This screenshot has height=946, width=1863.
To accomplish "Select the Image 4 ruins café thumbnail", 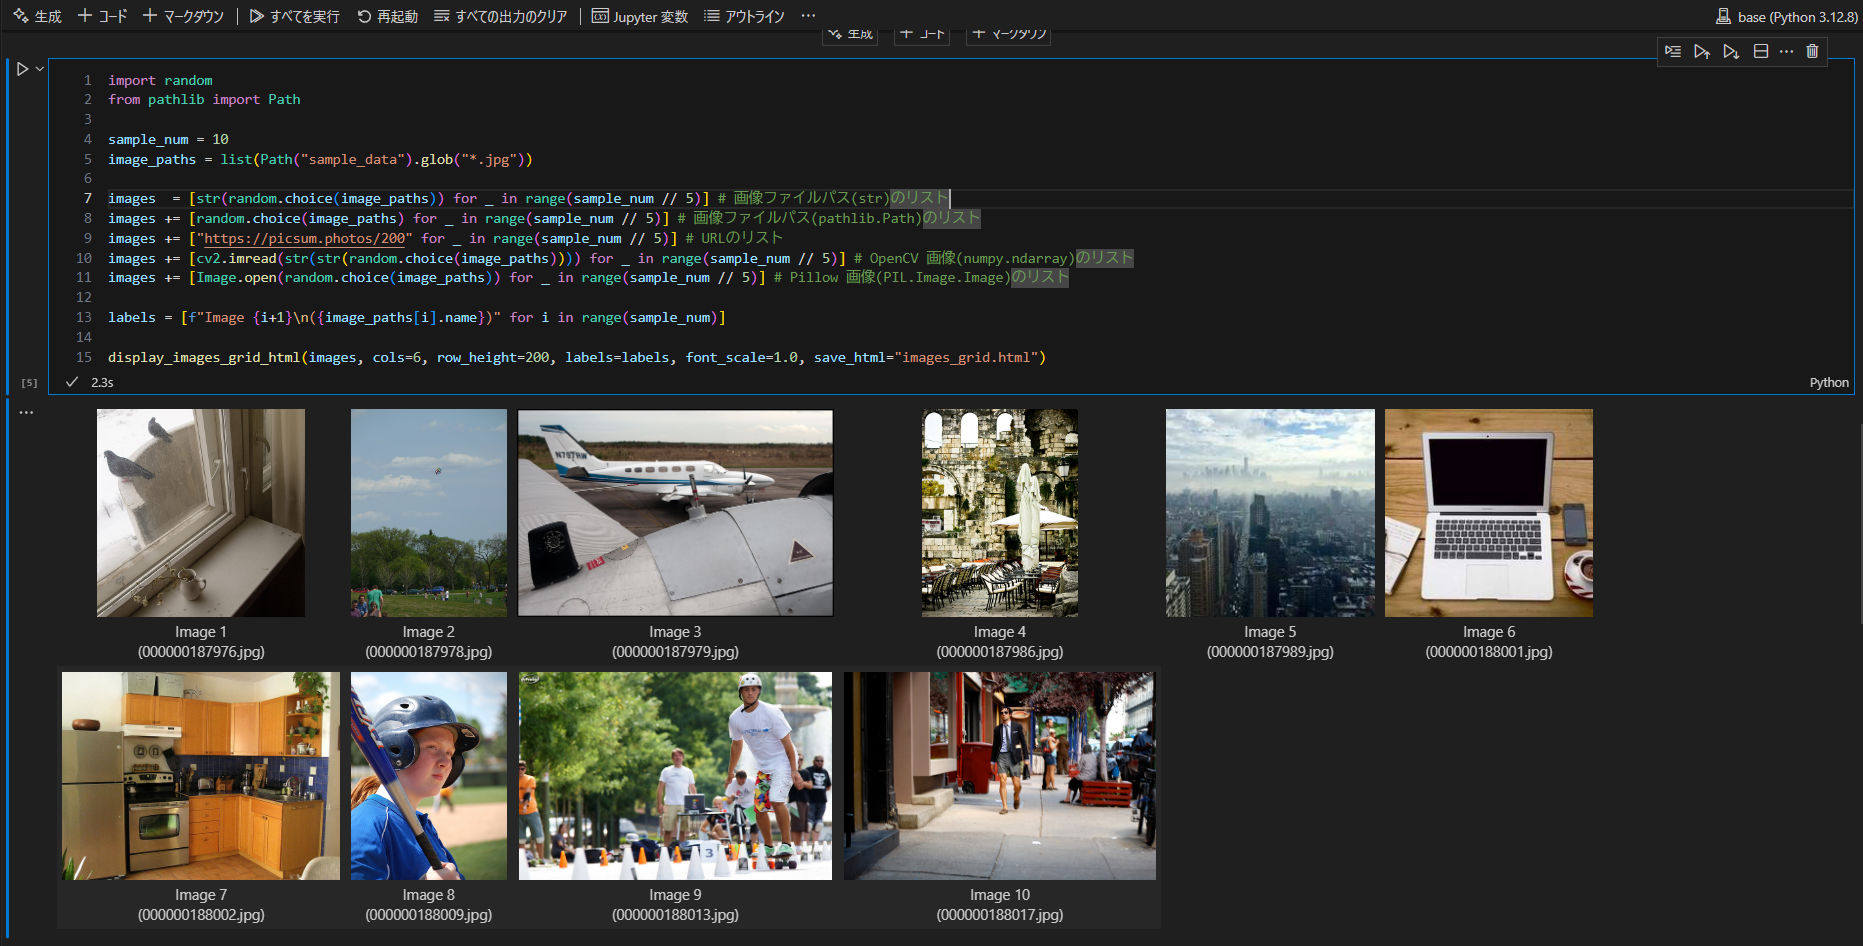I will click(1000, 512).
